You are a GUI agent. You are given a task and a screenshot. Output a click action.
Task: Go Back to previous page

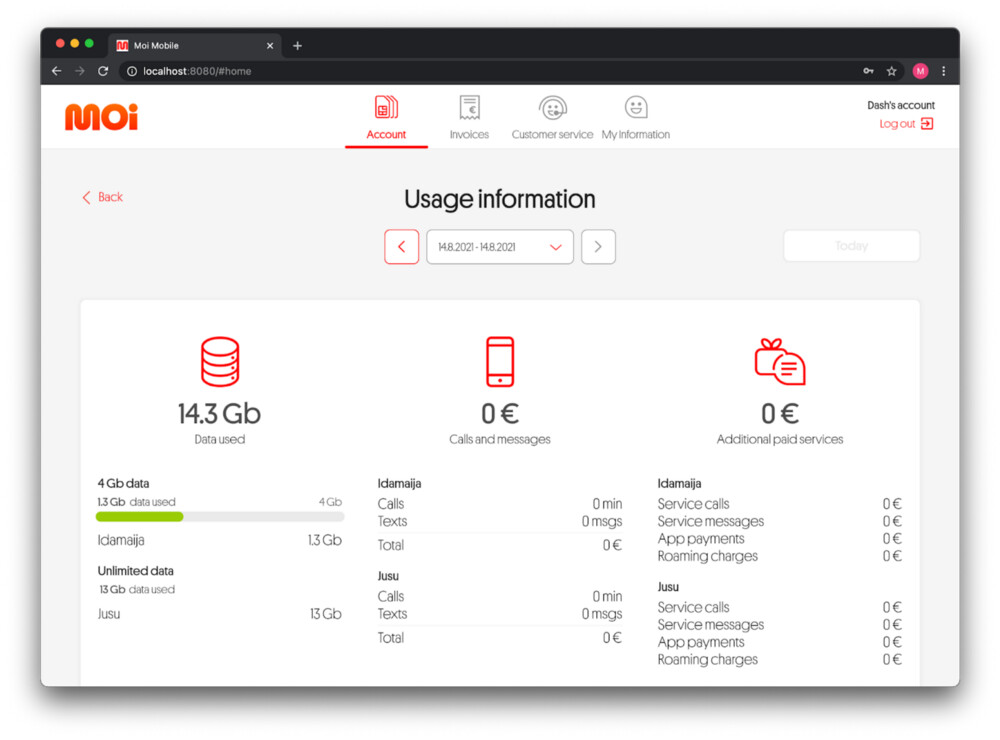click(102, 197)
